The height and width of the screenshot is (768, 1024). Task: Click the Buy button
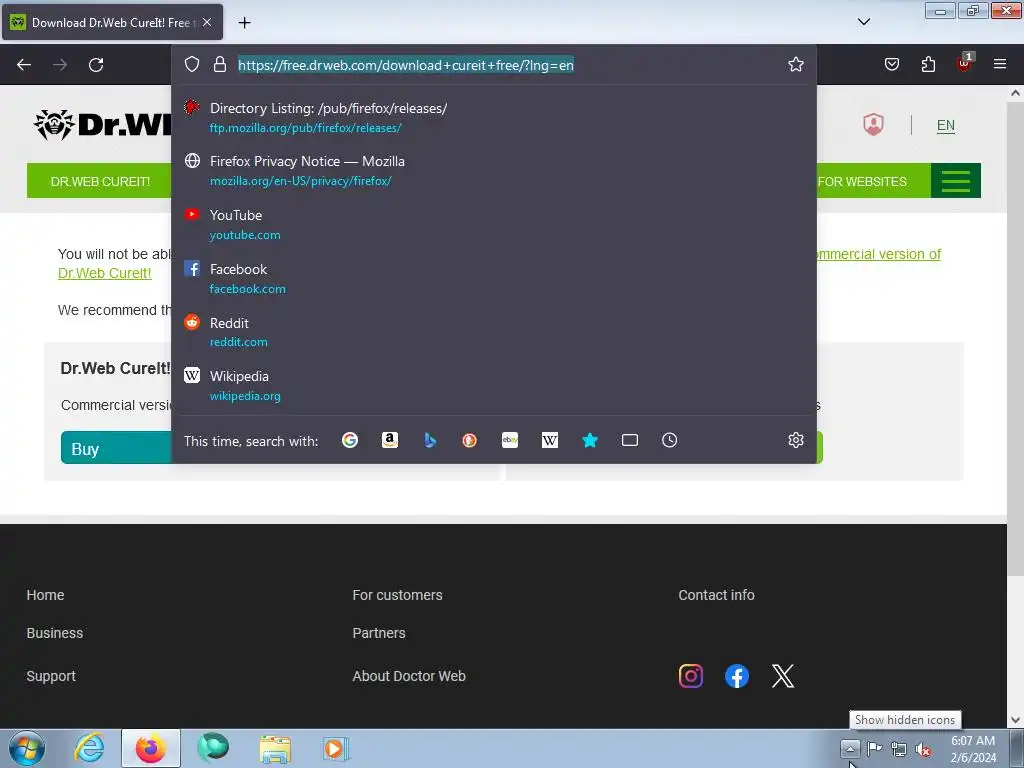coord(116,449)
